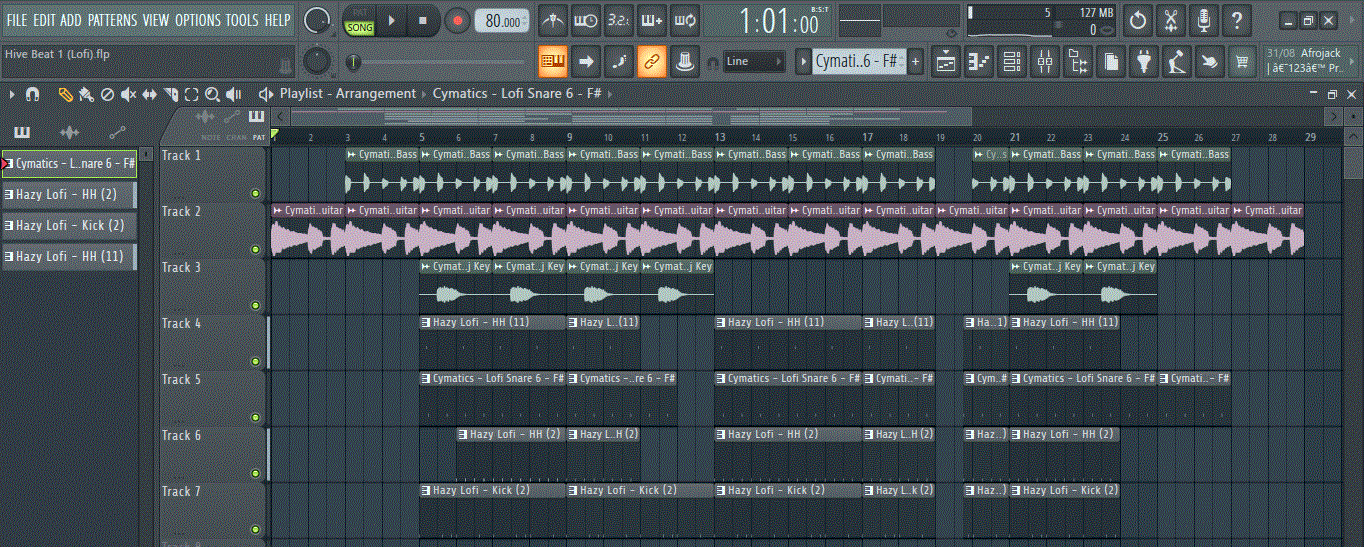This screenshot has width=1364, height=547.
Task: Open the VIEW menu
Action: click(x=156, y=20)
